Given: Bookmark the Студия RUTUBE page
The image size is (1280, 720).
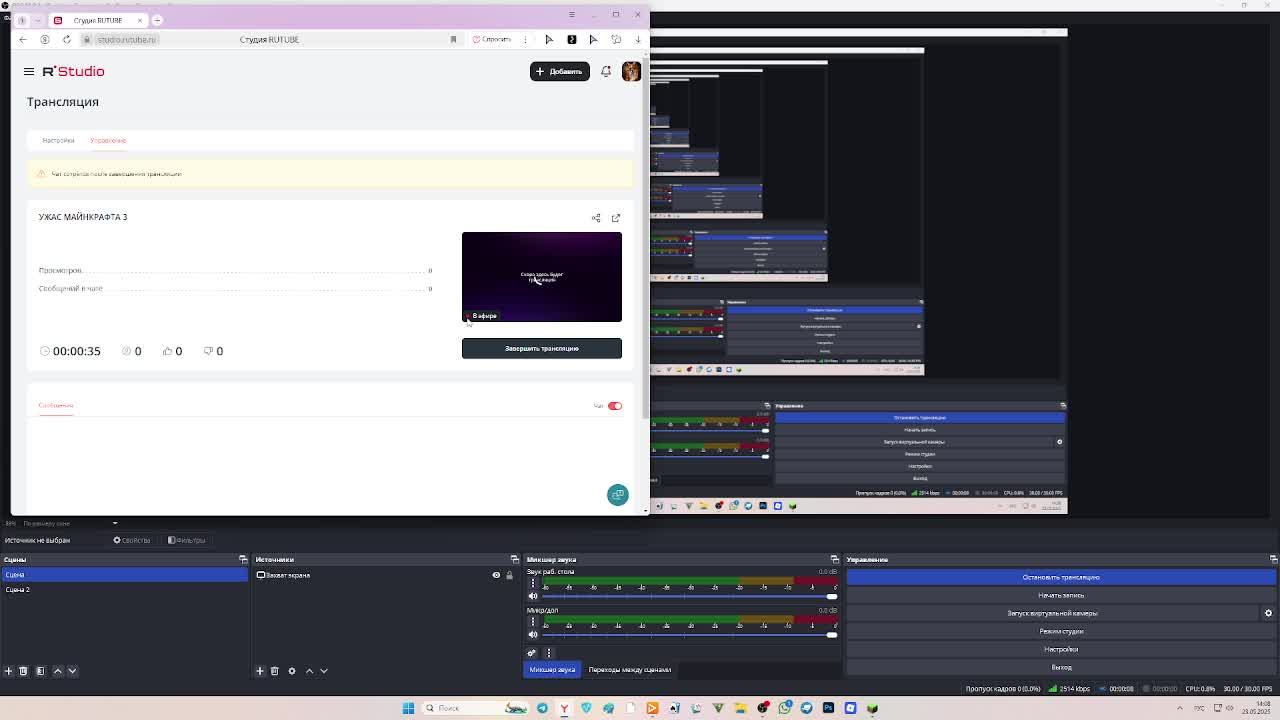Looking at the screenshot, I should coord(453,39).
